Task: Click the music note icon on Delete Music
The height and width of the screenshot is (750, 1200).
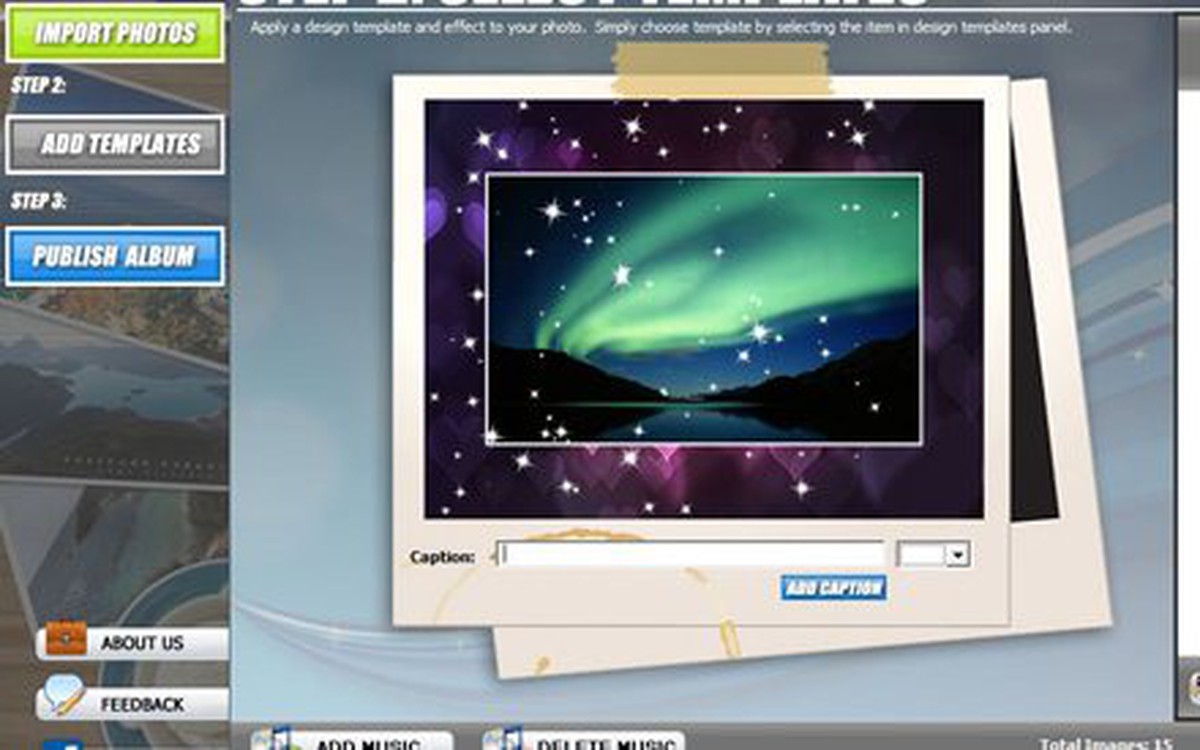Action: coord(503,739)
